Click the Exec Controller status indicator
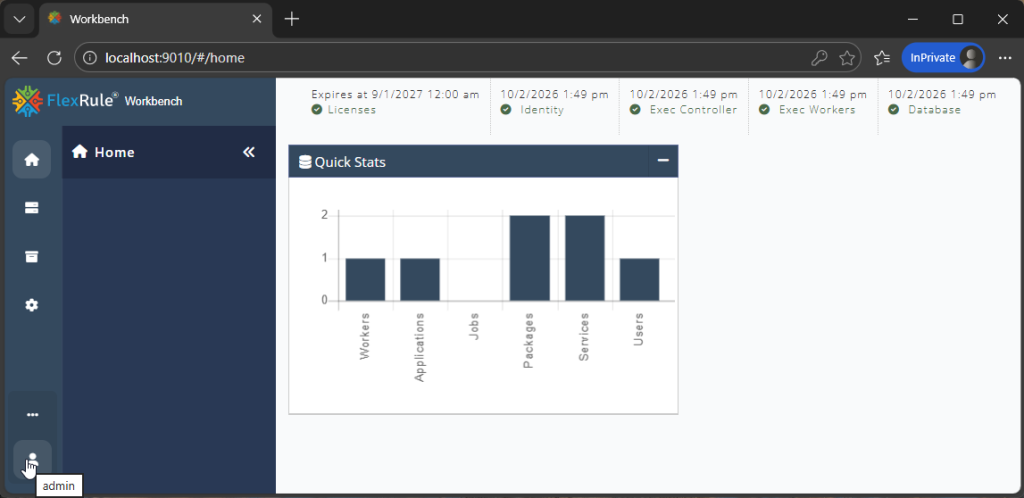1024x498 pixels. pyautogui.click(x=683, y=110)
